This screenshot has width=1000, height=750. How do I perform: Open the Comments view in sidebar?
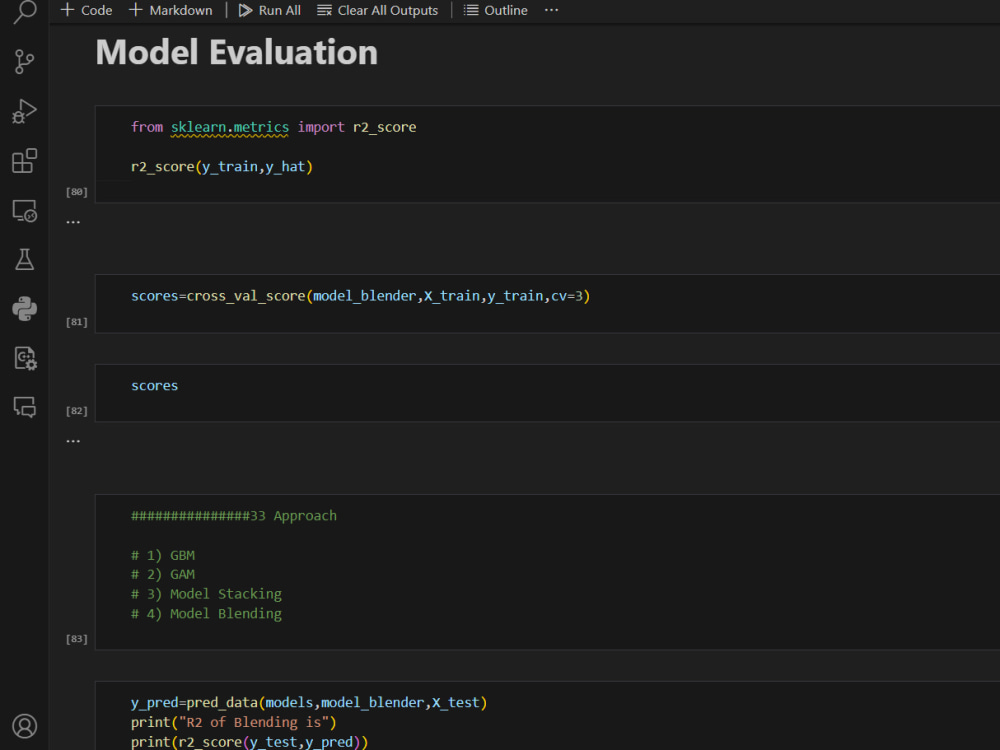24,407
